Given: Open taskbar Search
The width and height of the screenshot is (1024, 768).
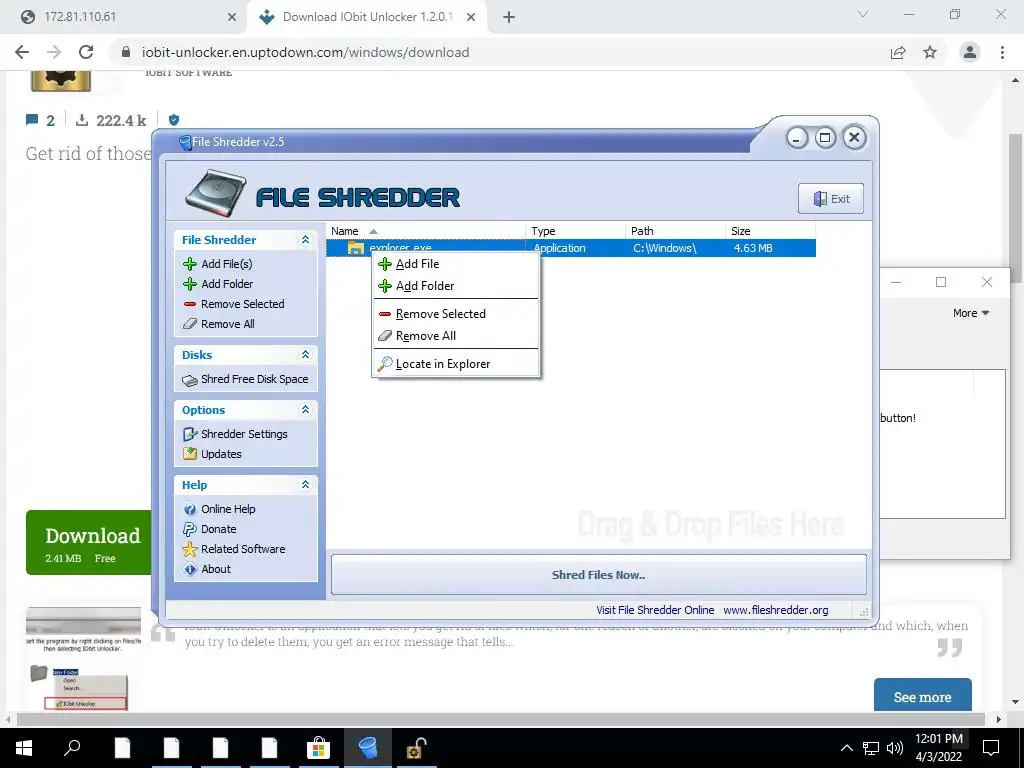Looking at the screenshot, I should pos(72,748).
